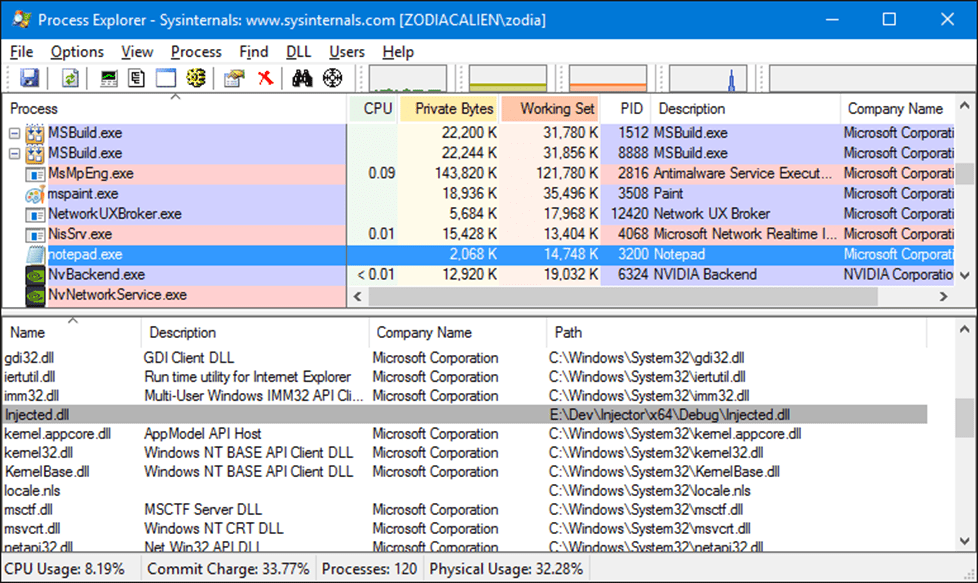The image size is (978, 583).
Task: Click the Refresh Now toolbar icon
Action: click(x=70, y=78)
